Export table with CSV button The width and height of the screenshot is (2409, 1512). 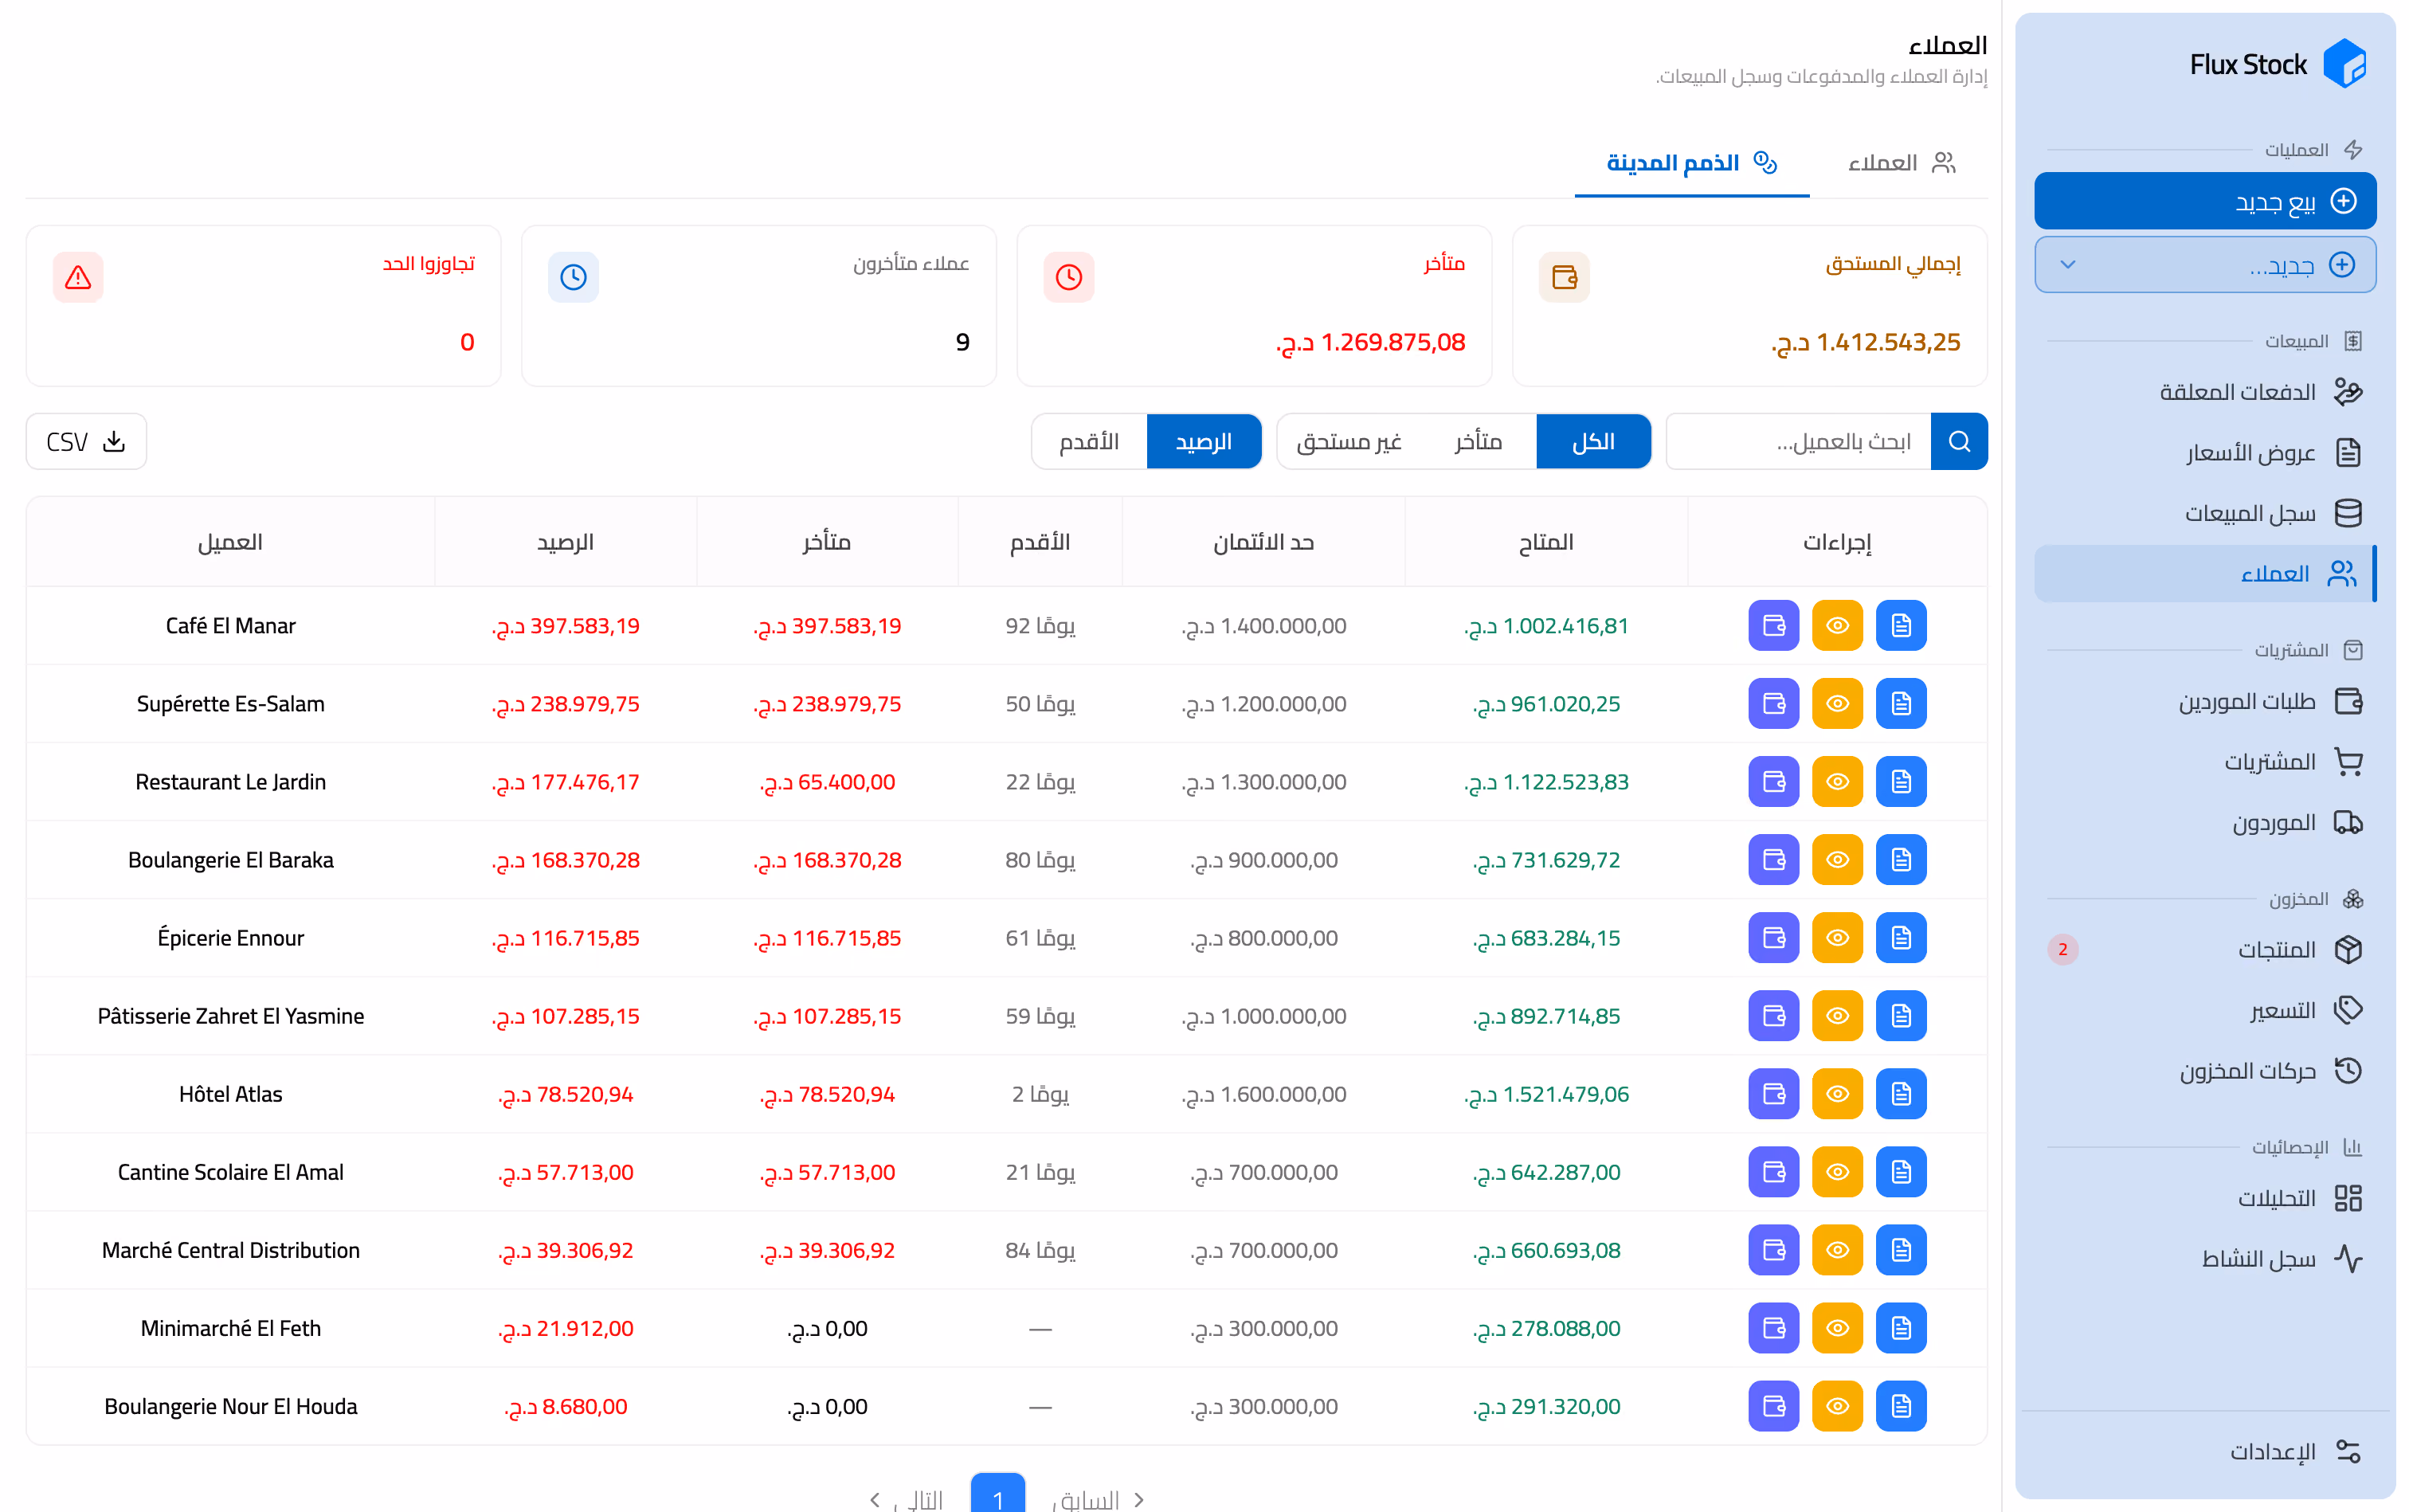[86, 441]
